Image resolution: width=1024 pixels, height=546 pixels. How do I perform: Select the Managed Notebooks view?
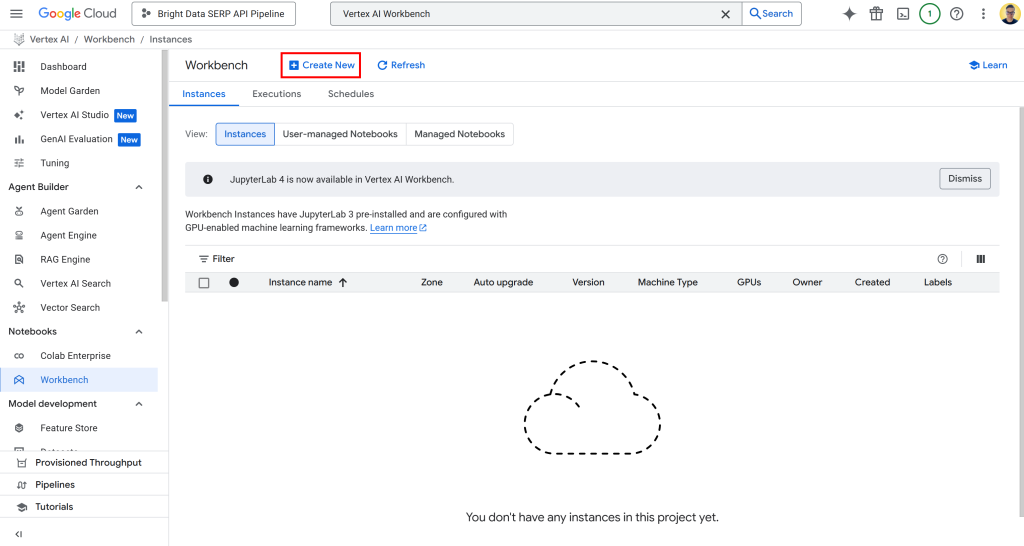coord(459,134)
